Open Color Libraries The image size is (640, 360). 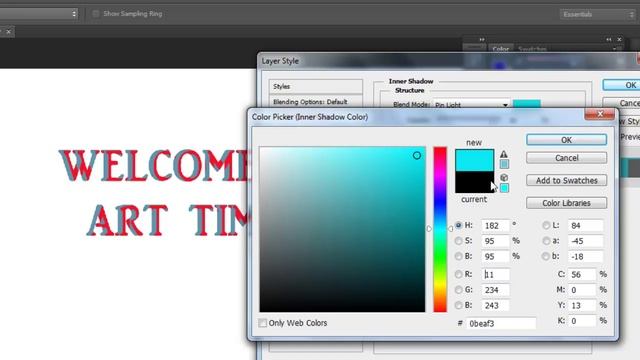click(566, 203)
